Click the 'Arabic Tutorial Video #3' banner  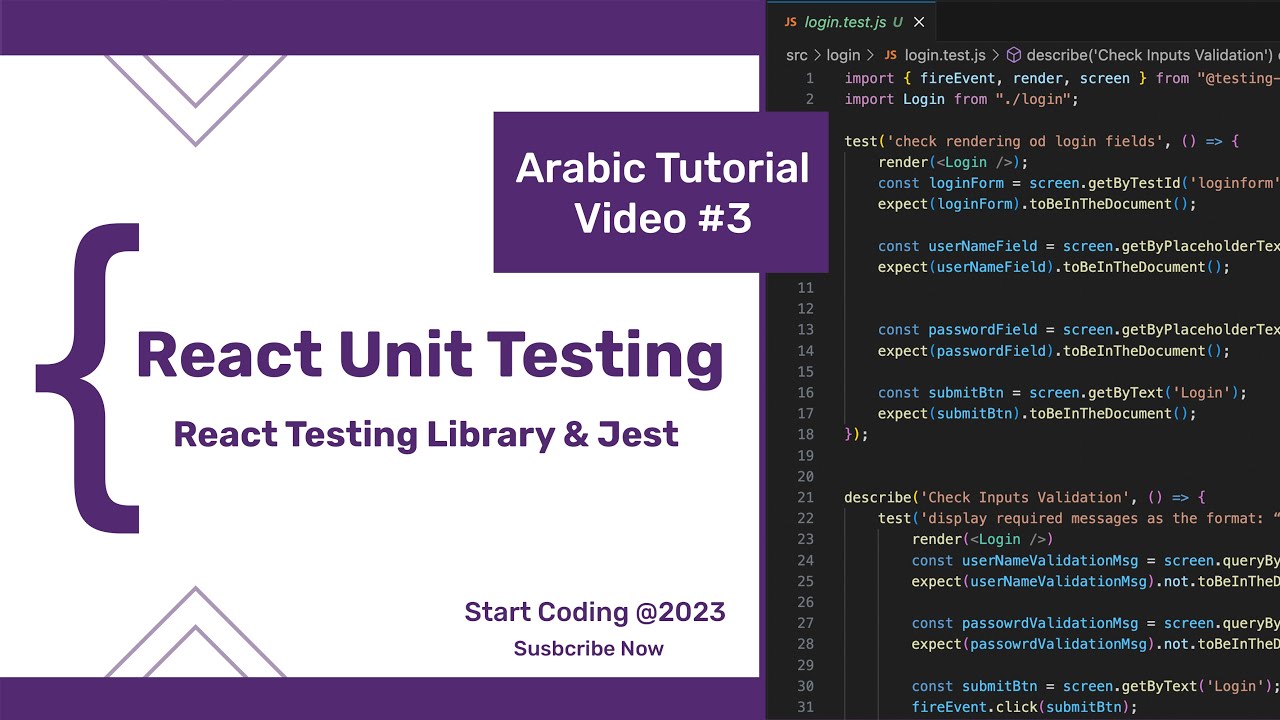[662, 192]
